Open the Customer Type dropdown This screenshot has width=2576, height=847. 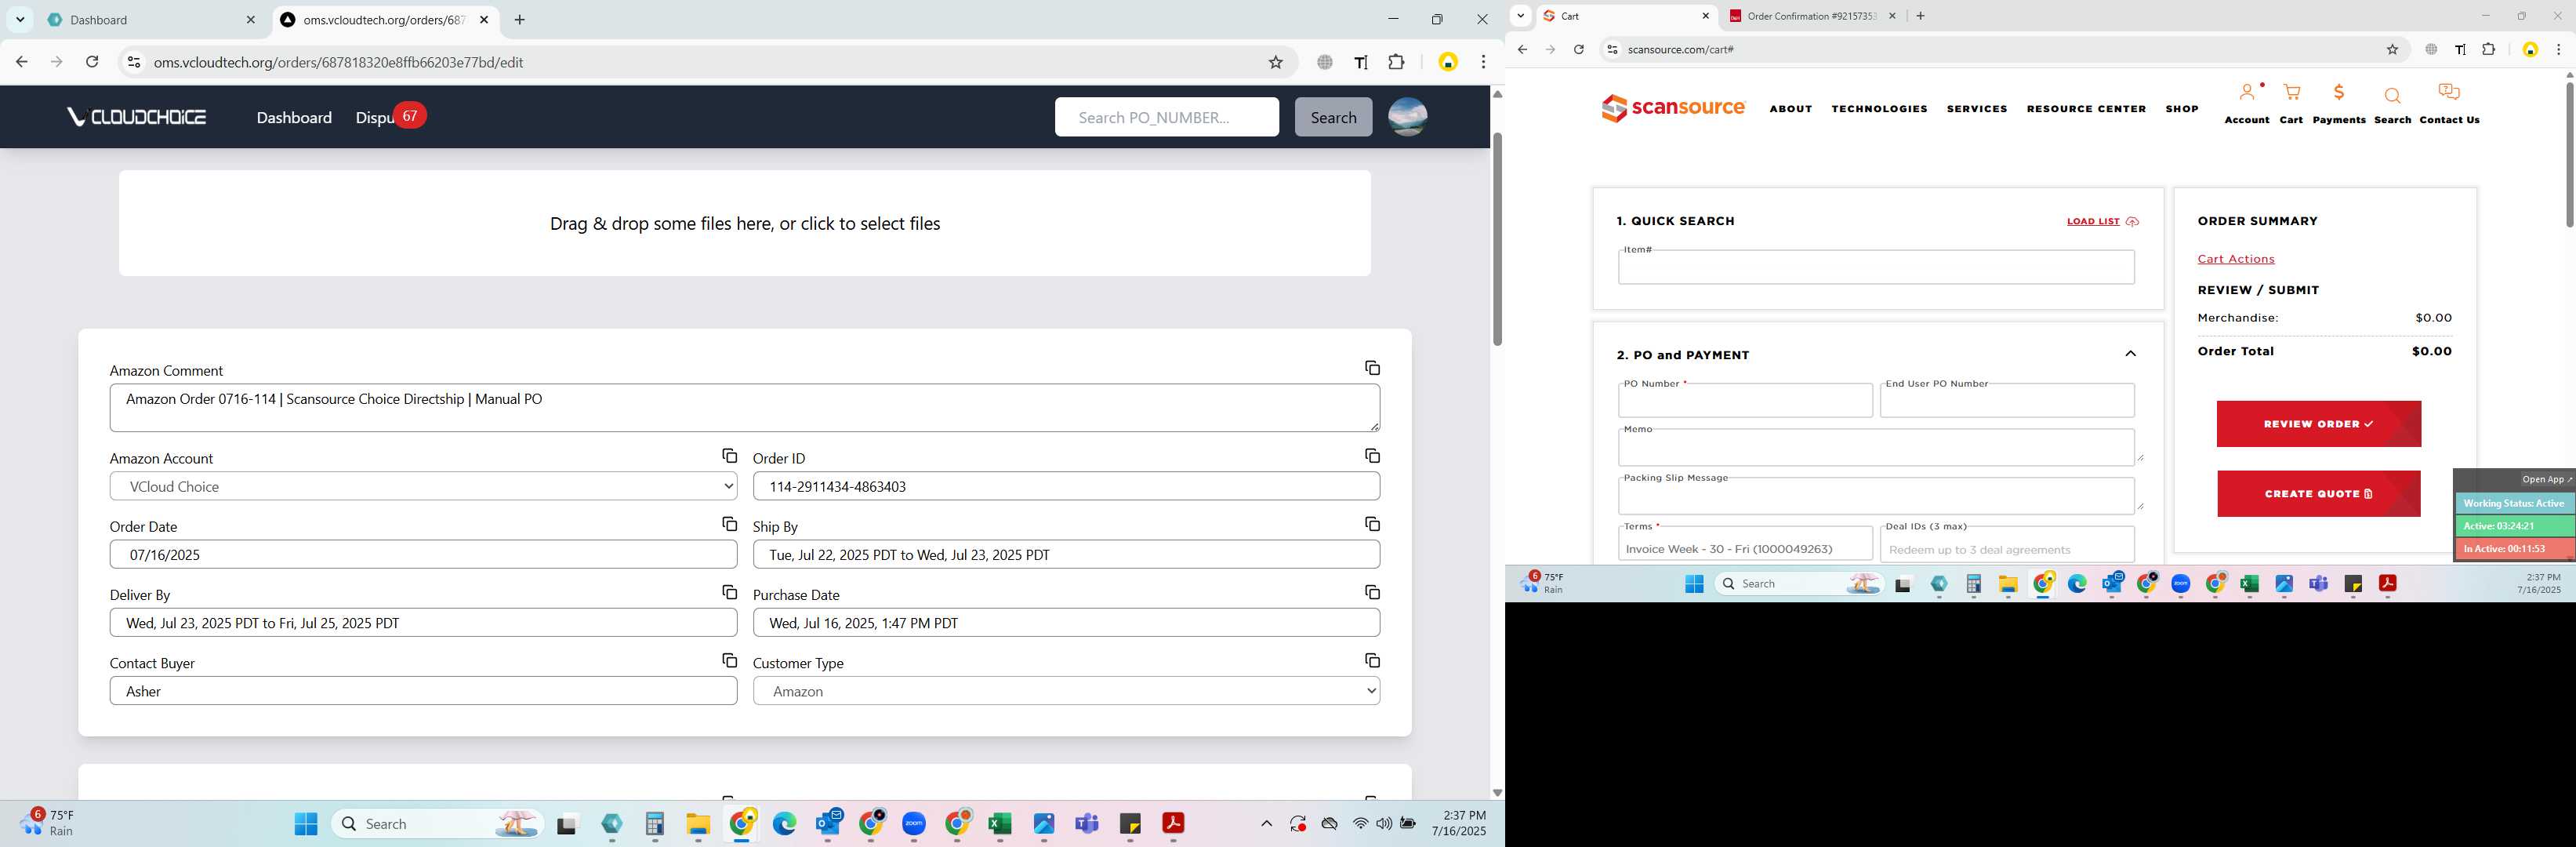tap(1066, 691)
